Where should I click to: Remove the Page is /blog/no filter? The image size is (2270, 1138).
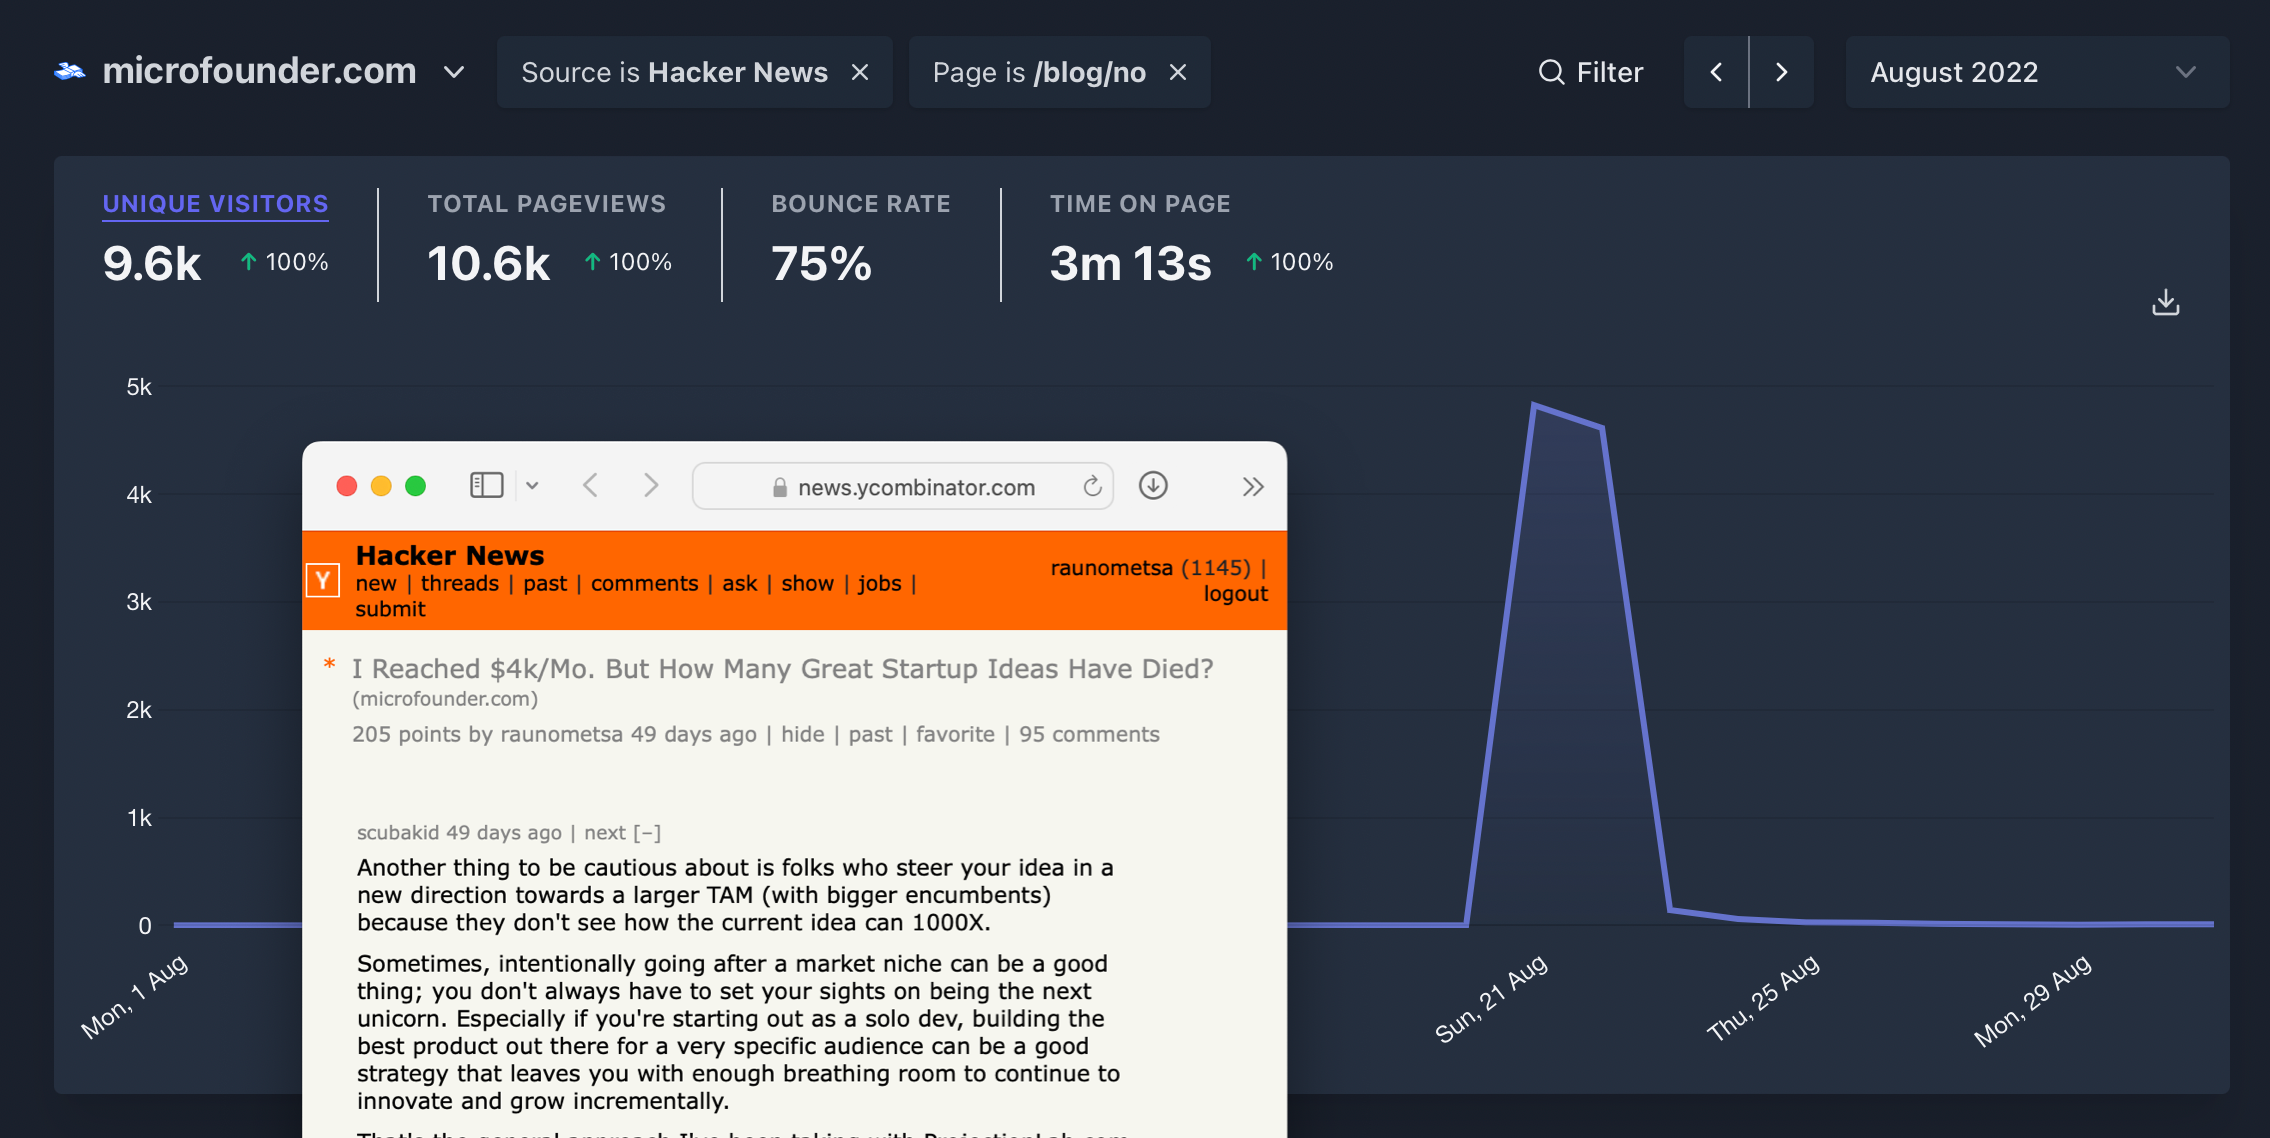click(1178, 72)
